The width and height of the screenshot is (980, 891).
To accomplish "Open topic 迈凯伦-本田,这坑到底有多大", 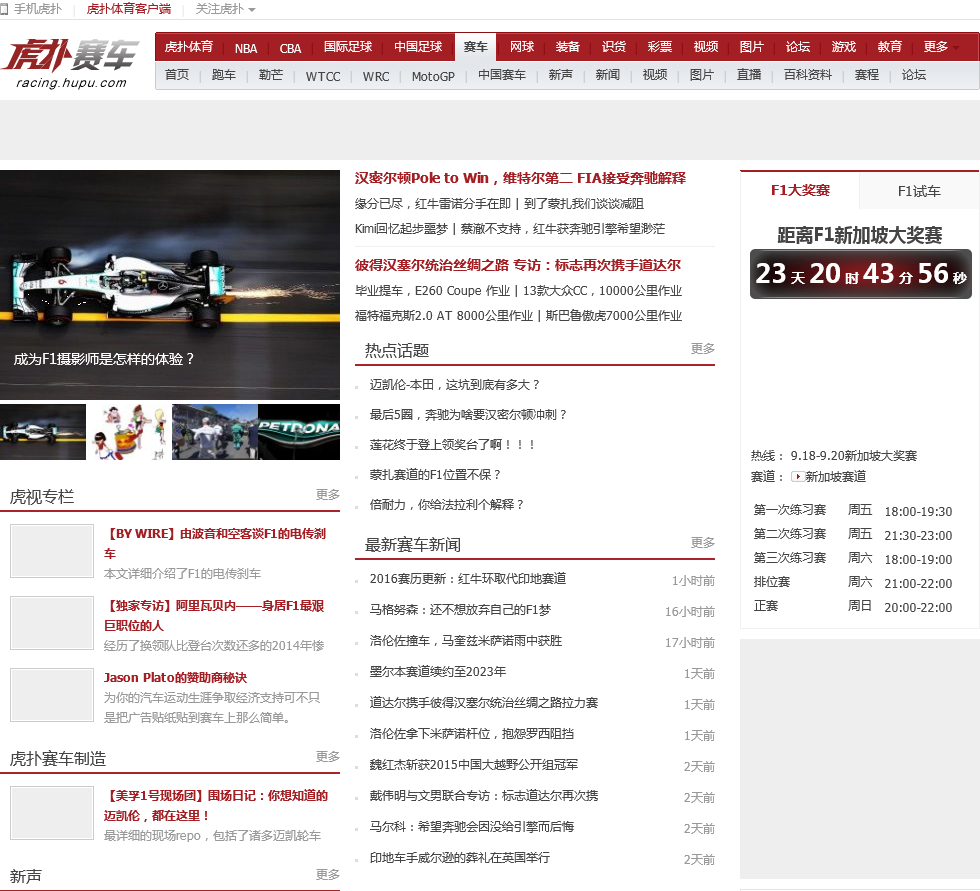I will pos(454,385).
